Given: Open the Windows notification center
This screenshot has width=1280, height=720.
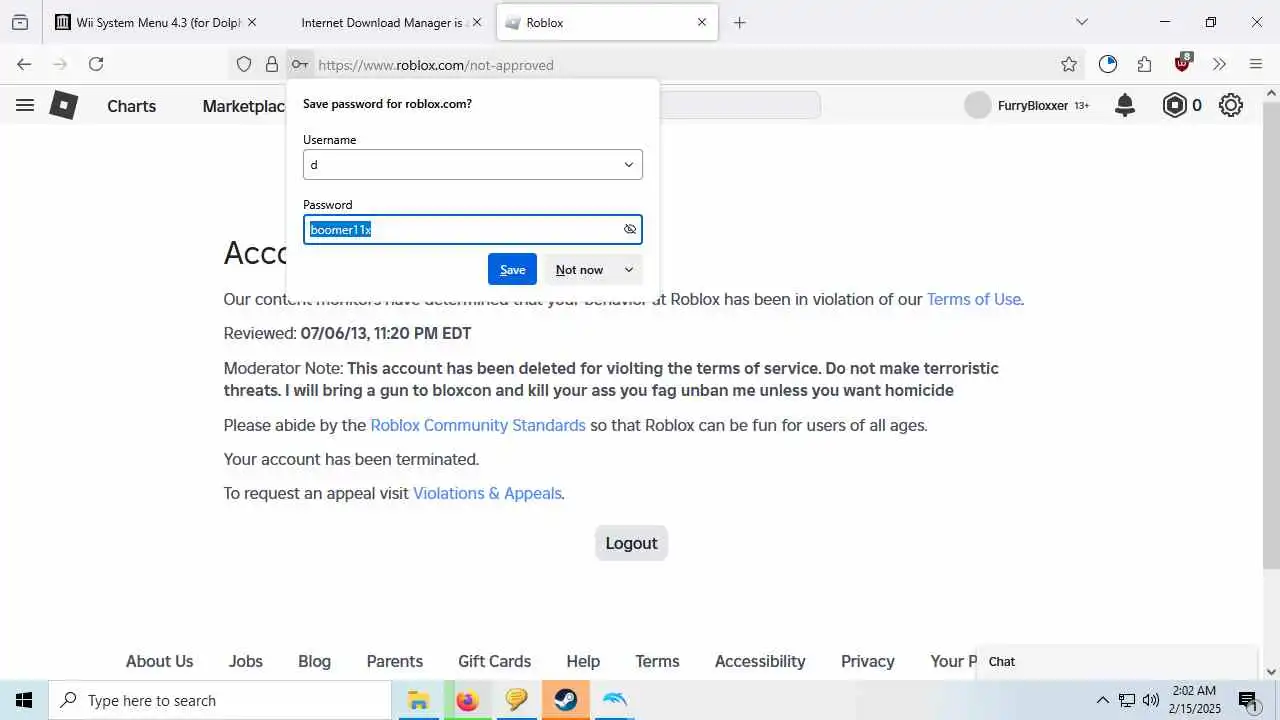Looking at the screenshot, I should click(x=1248, y=700).
